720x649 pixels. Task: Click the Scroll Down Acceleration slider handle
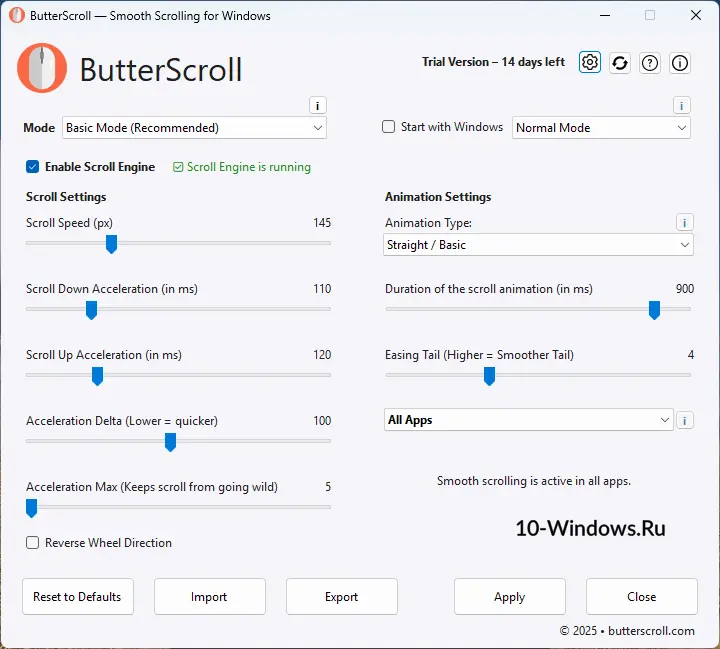click(91, 310)
